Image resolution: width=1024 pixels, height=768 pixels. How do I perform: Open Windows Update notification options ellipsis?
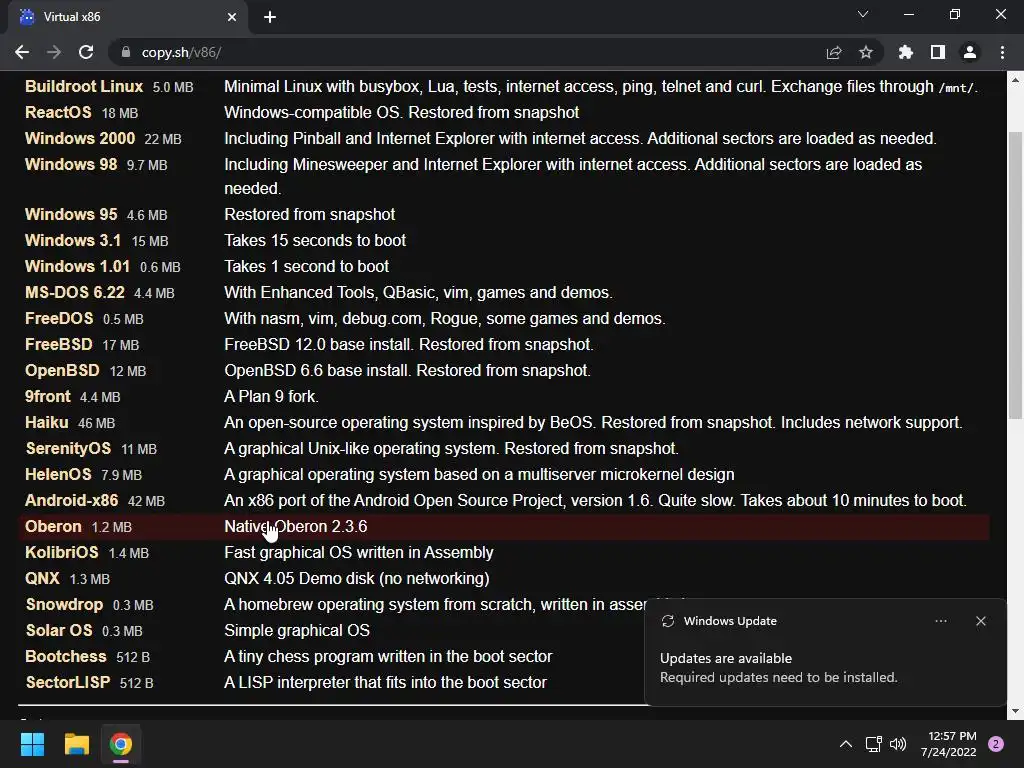(x=941, y=621)
